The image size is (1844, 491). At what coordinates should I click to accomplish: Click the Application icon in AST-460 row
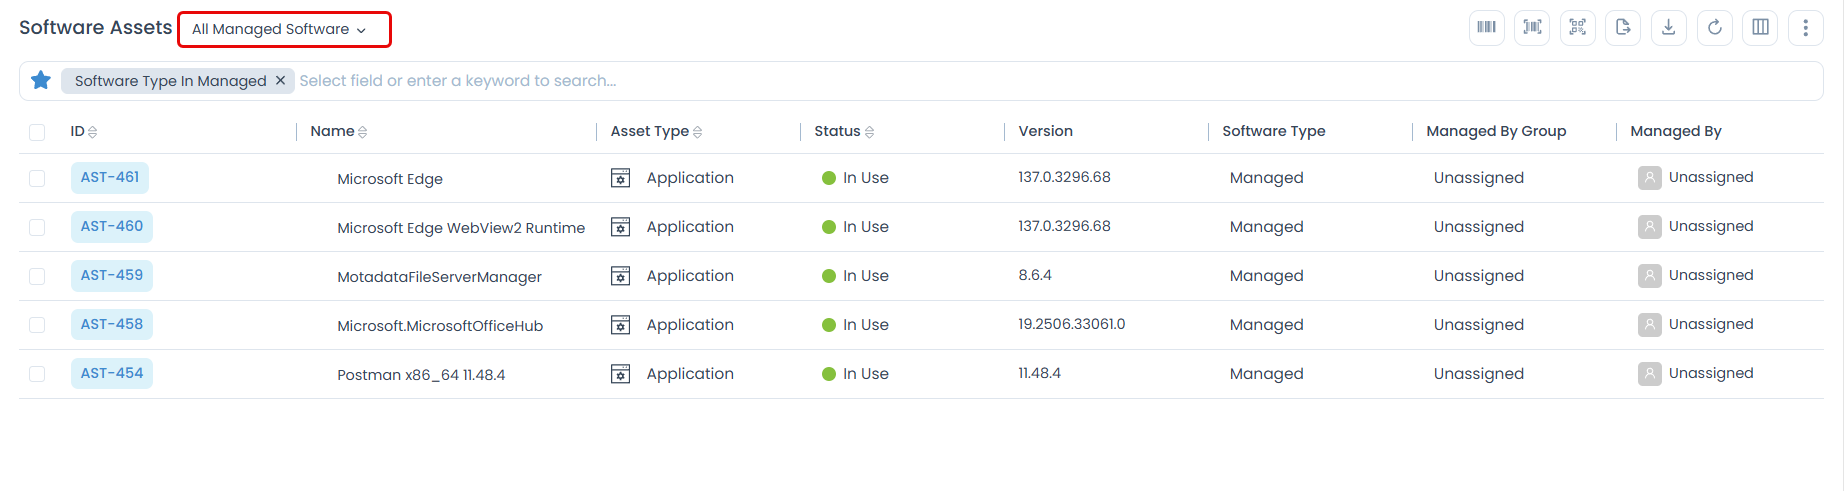pyautogui.click(x=621, y=227)
